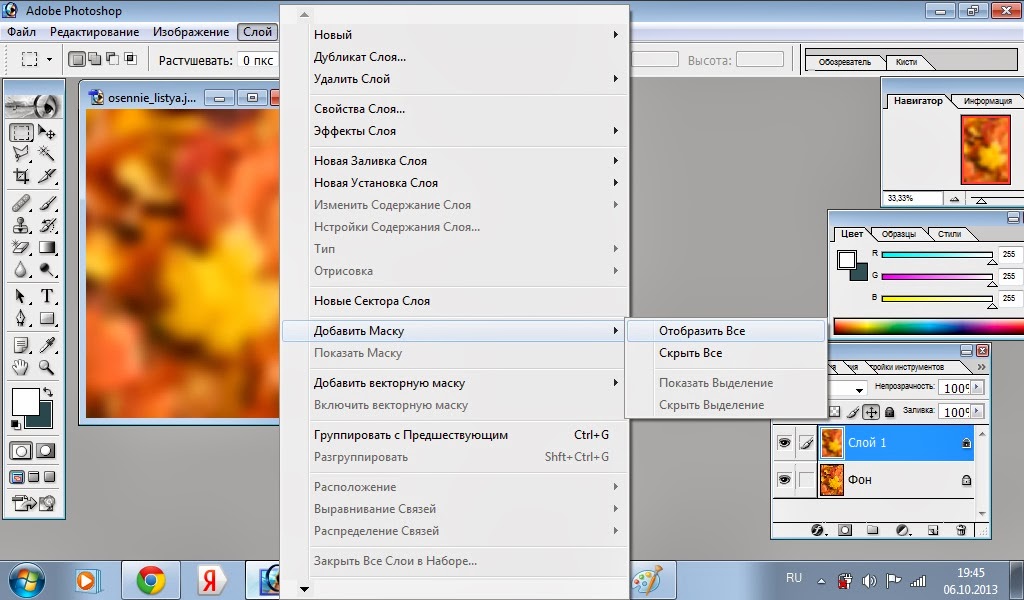Select the Type tool

pyautogui.click(x=46, y=296)
